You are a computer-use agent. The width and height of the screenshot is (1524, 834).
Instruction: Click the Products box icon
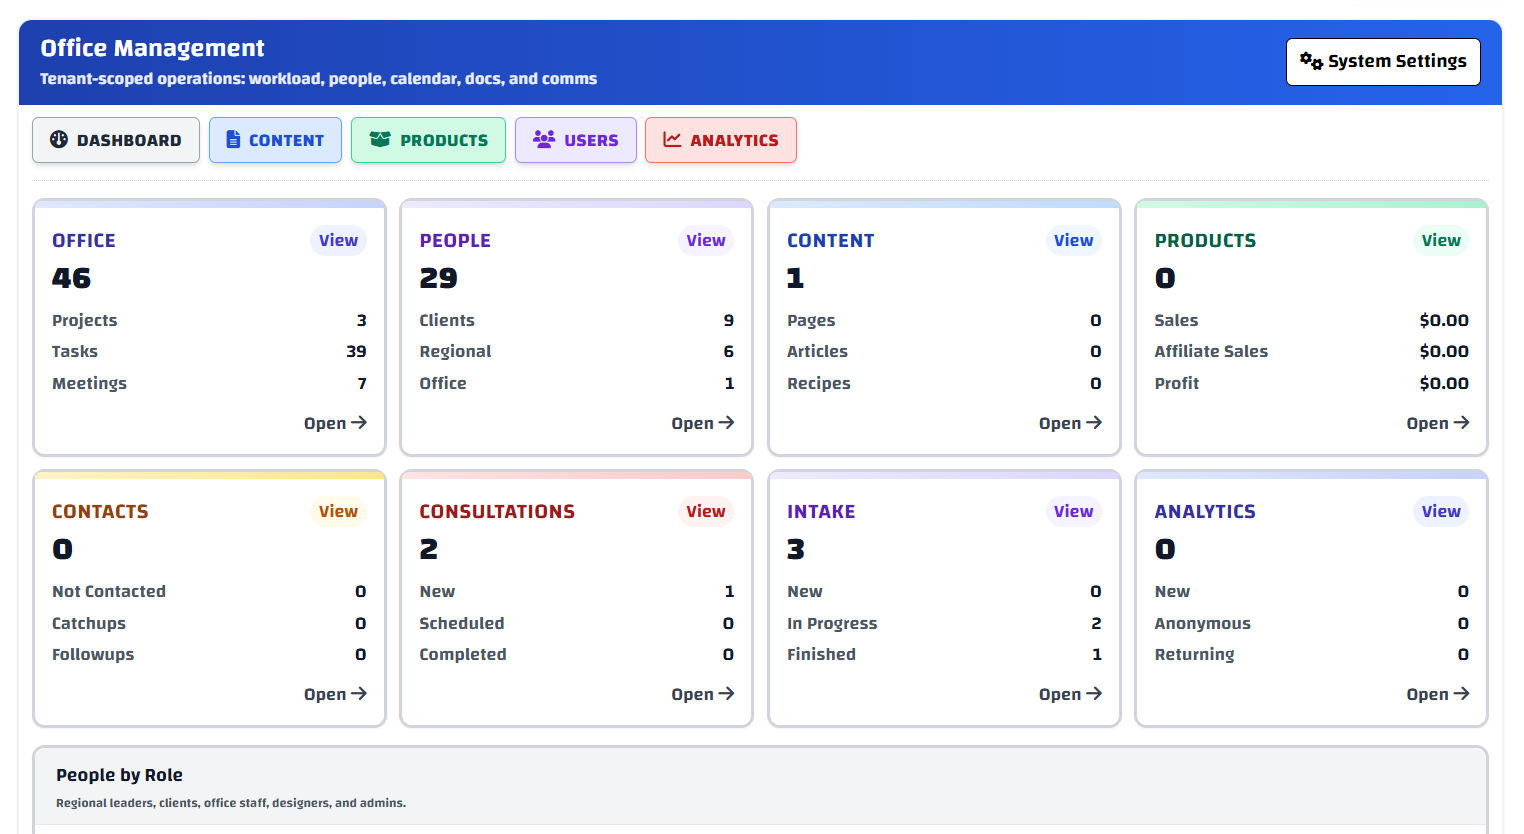click(x=380, y=140)
